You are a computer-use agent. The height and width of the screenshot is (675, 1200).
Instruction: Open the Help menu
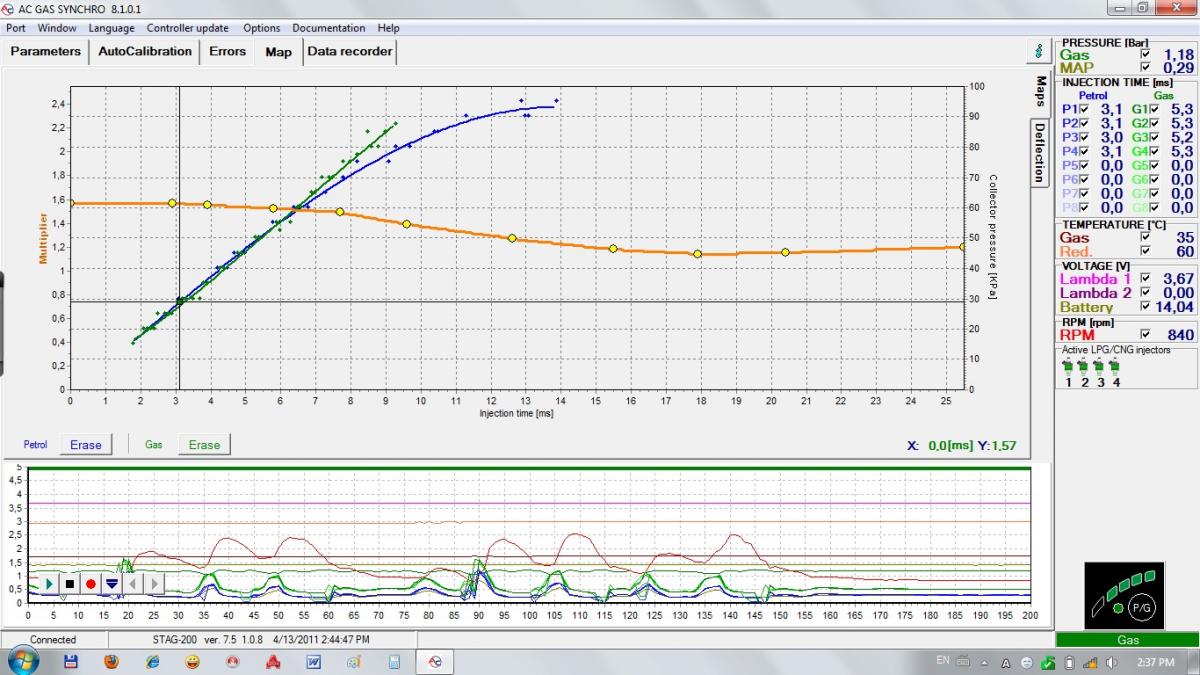click(x=388, y=28)
